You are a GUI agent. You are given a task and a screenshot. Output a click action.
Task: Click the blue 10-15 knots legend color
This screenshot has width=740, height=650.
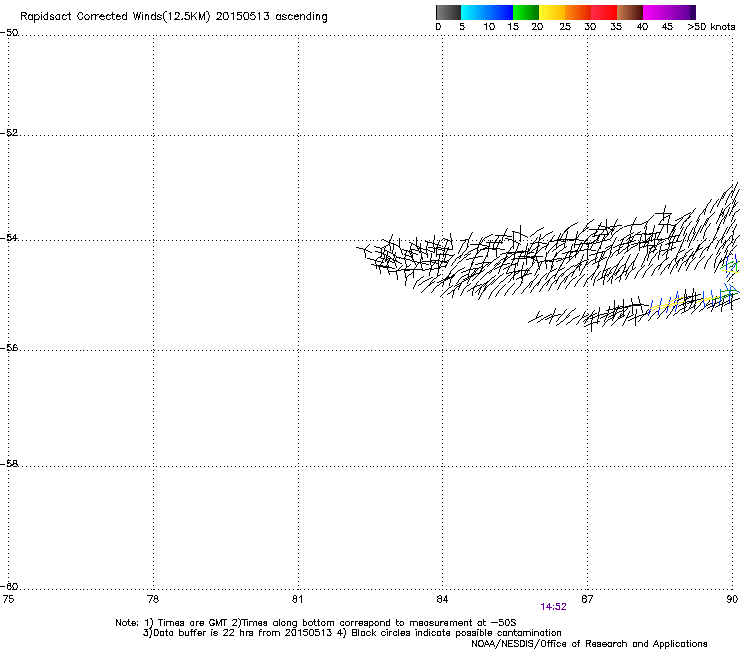pyautogui.click(x=500, y=12)
